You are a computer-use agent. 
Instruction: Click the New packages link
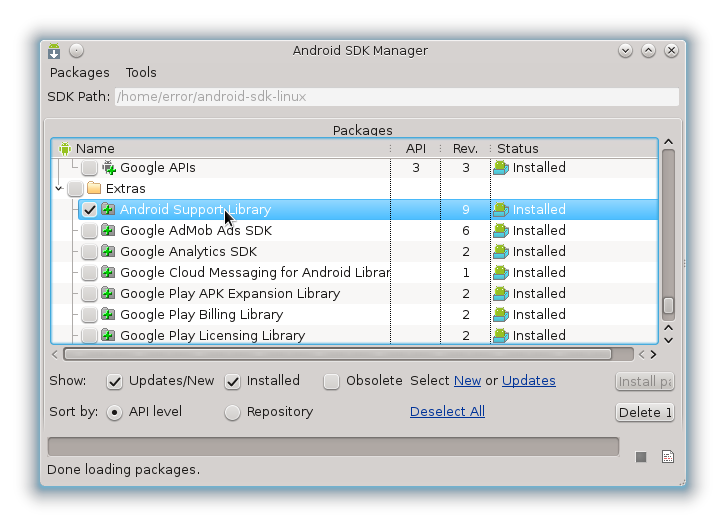[x=467, y=381]
